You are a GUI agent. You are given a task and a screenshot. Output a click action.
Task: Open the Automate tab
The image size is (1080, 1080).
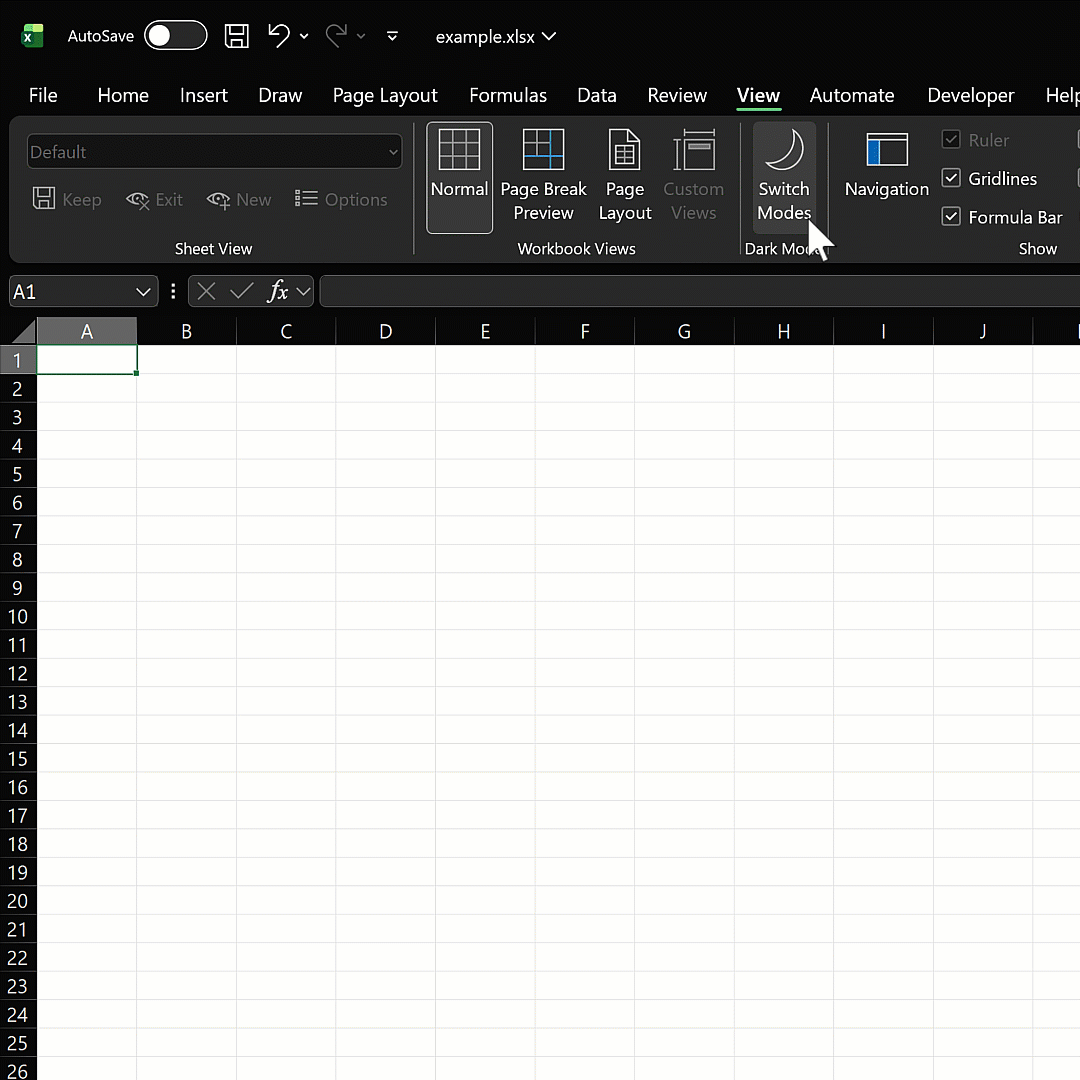[x=852, y=95]
